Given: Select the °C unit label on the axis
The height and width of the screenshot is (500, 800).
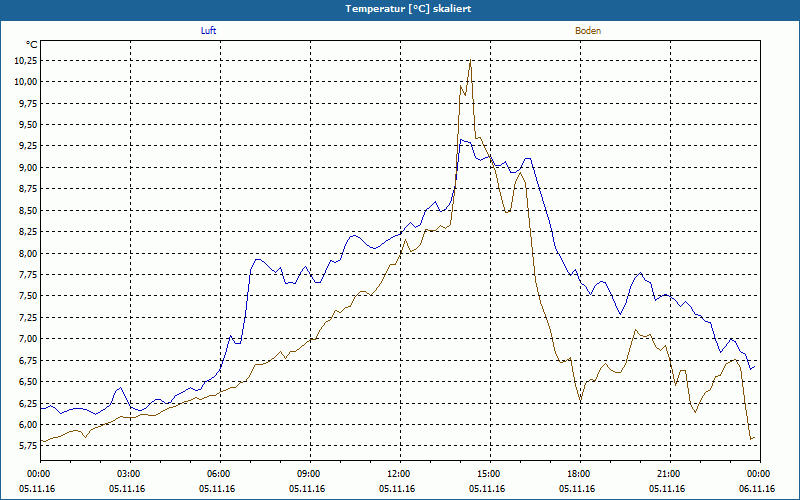Looking at the screenshot, I should tap(32, 45).
